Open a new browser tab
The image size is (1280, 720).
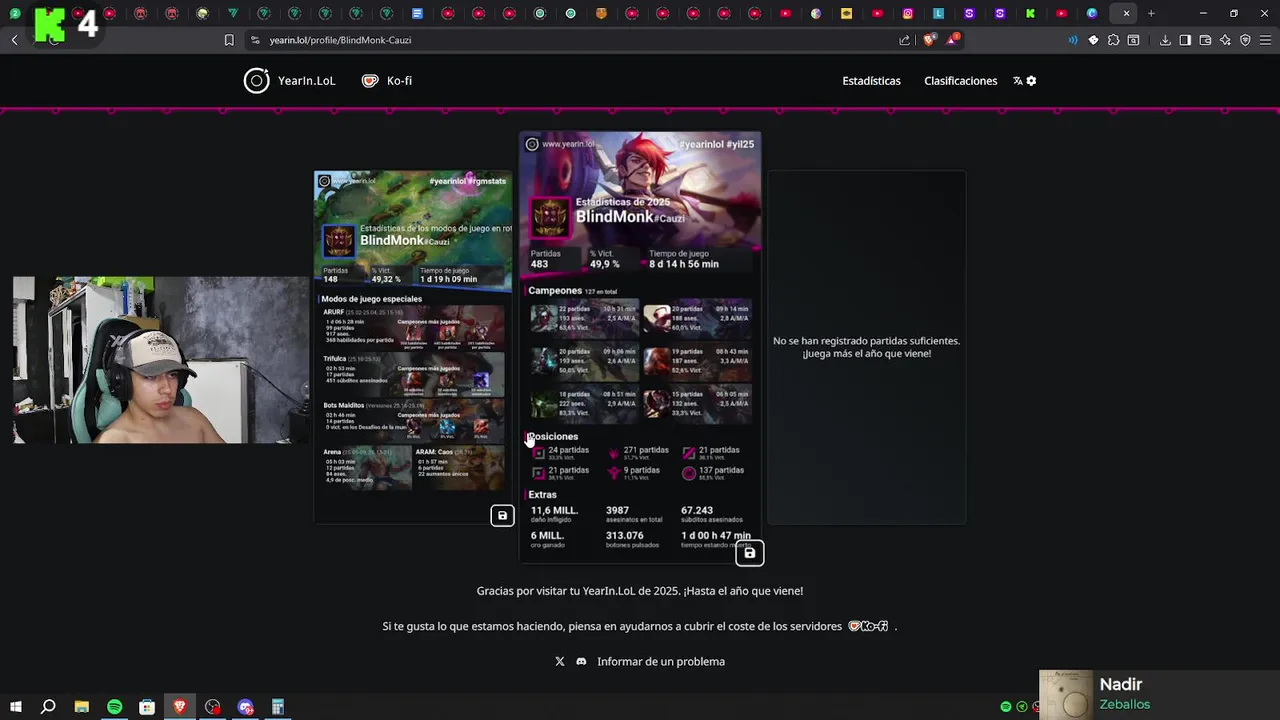[1151, 13]
